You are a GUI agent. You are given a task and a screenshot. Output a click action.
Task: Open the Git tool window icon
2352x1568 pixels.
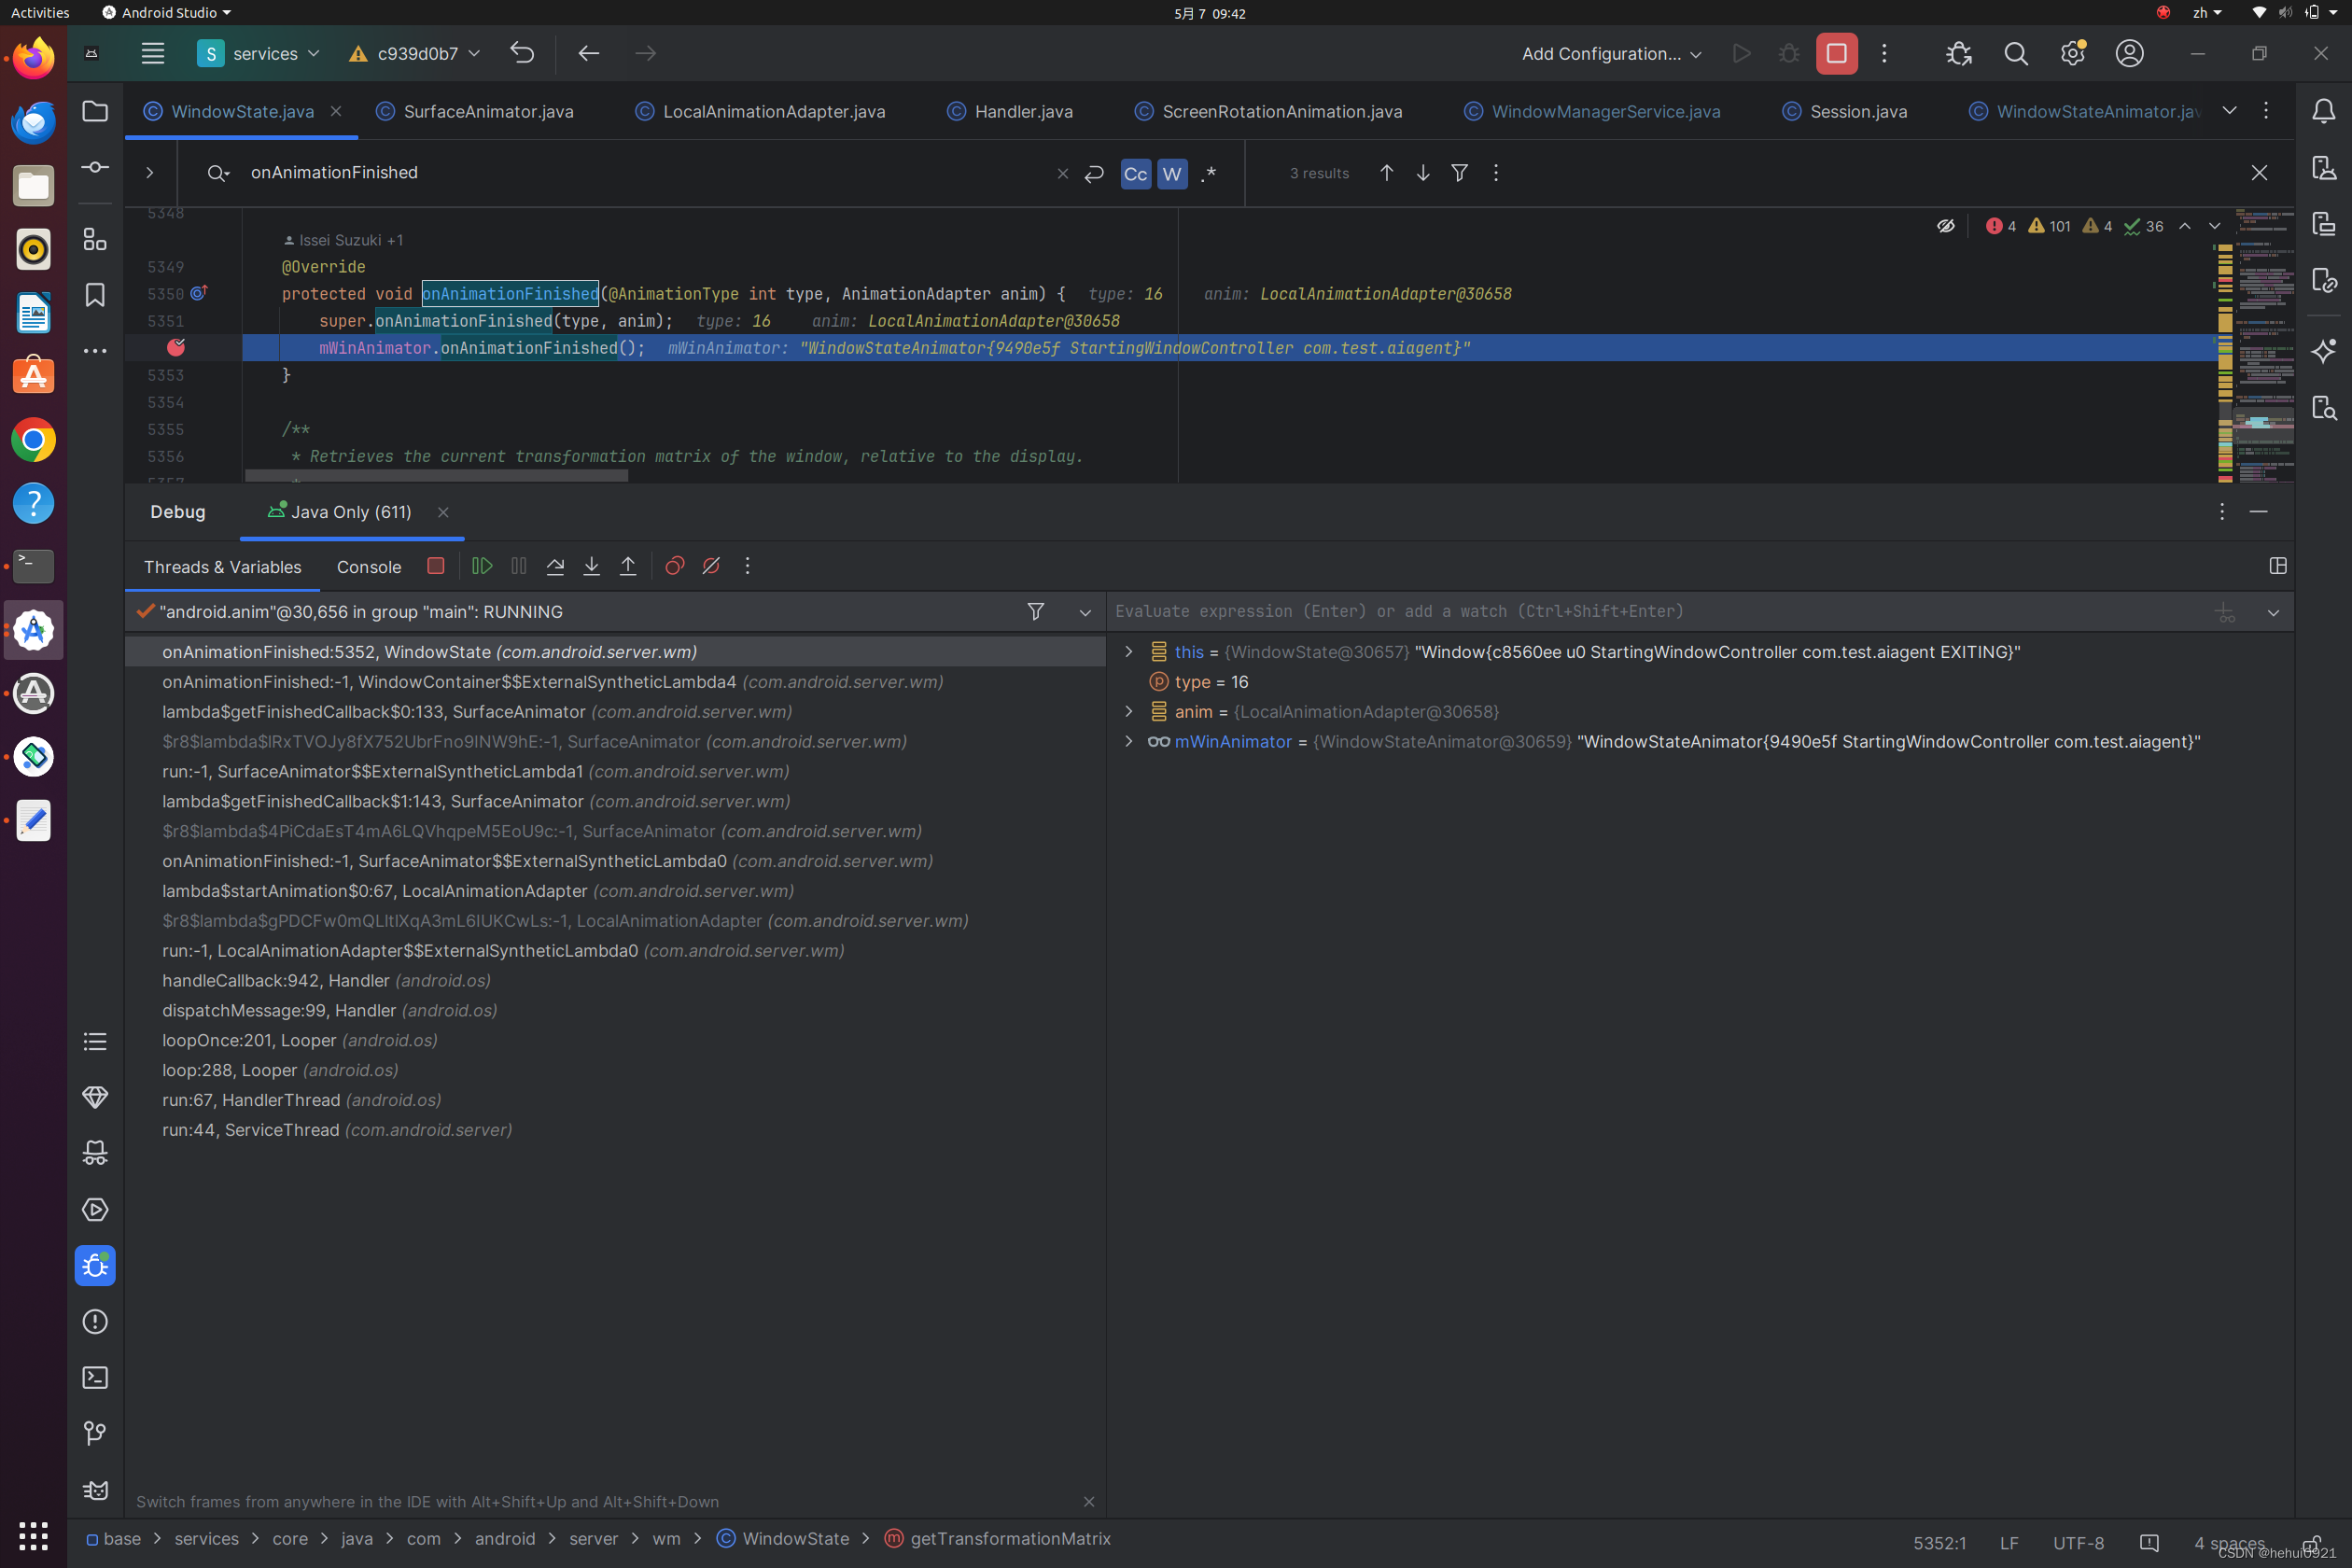point(95,1434)
